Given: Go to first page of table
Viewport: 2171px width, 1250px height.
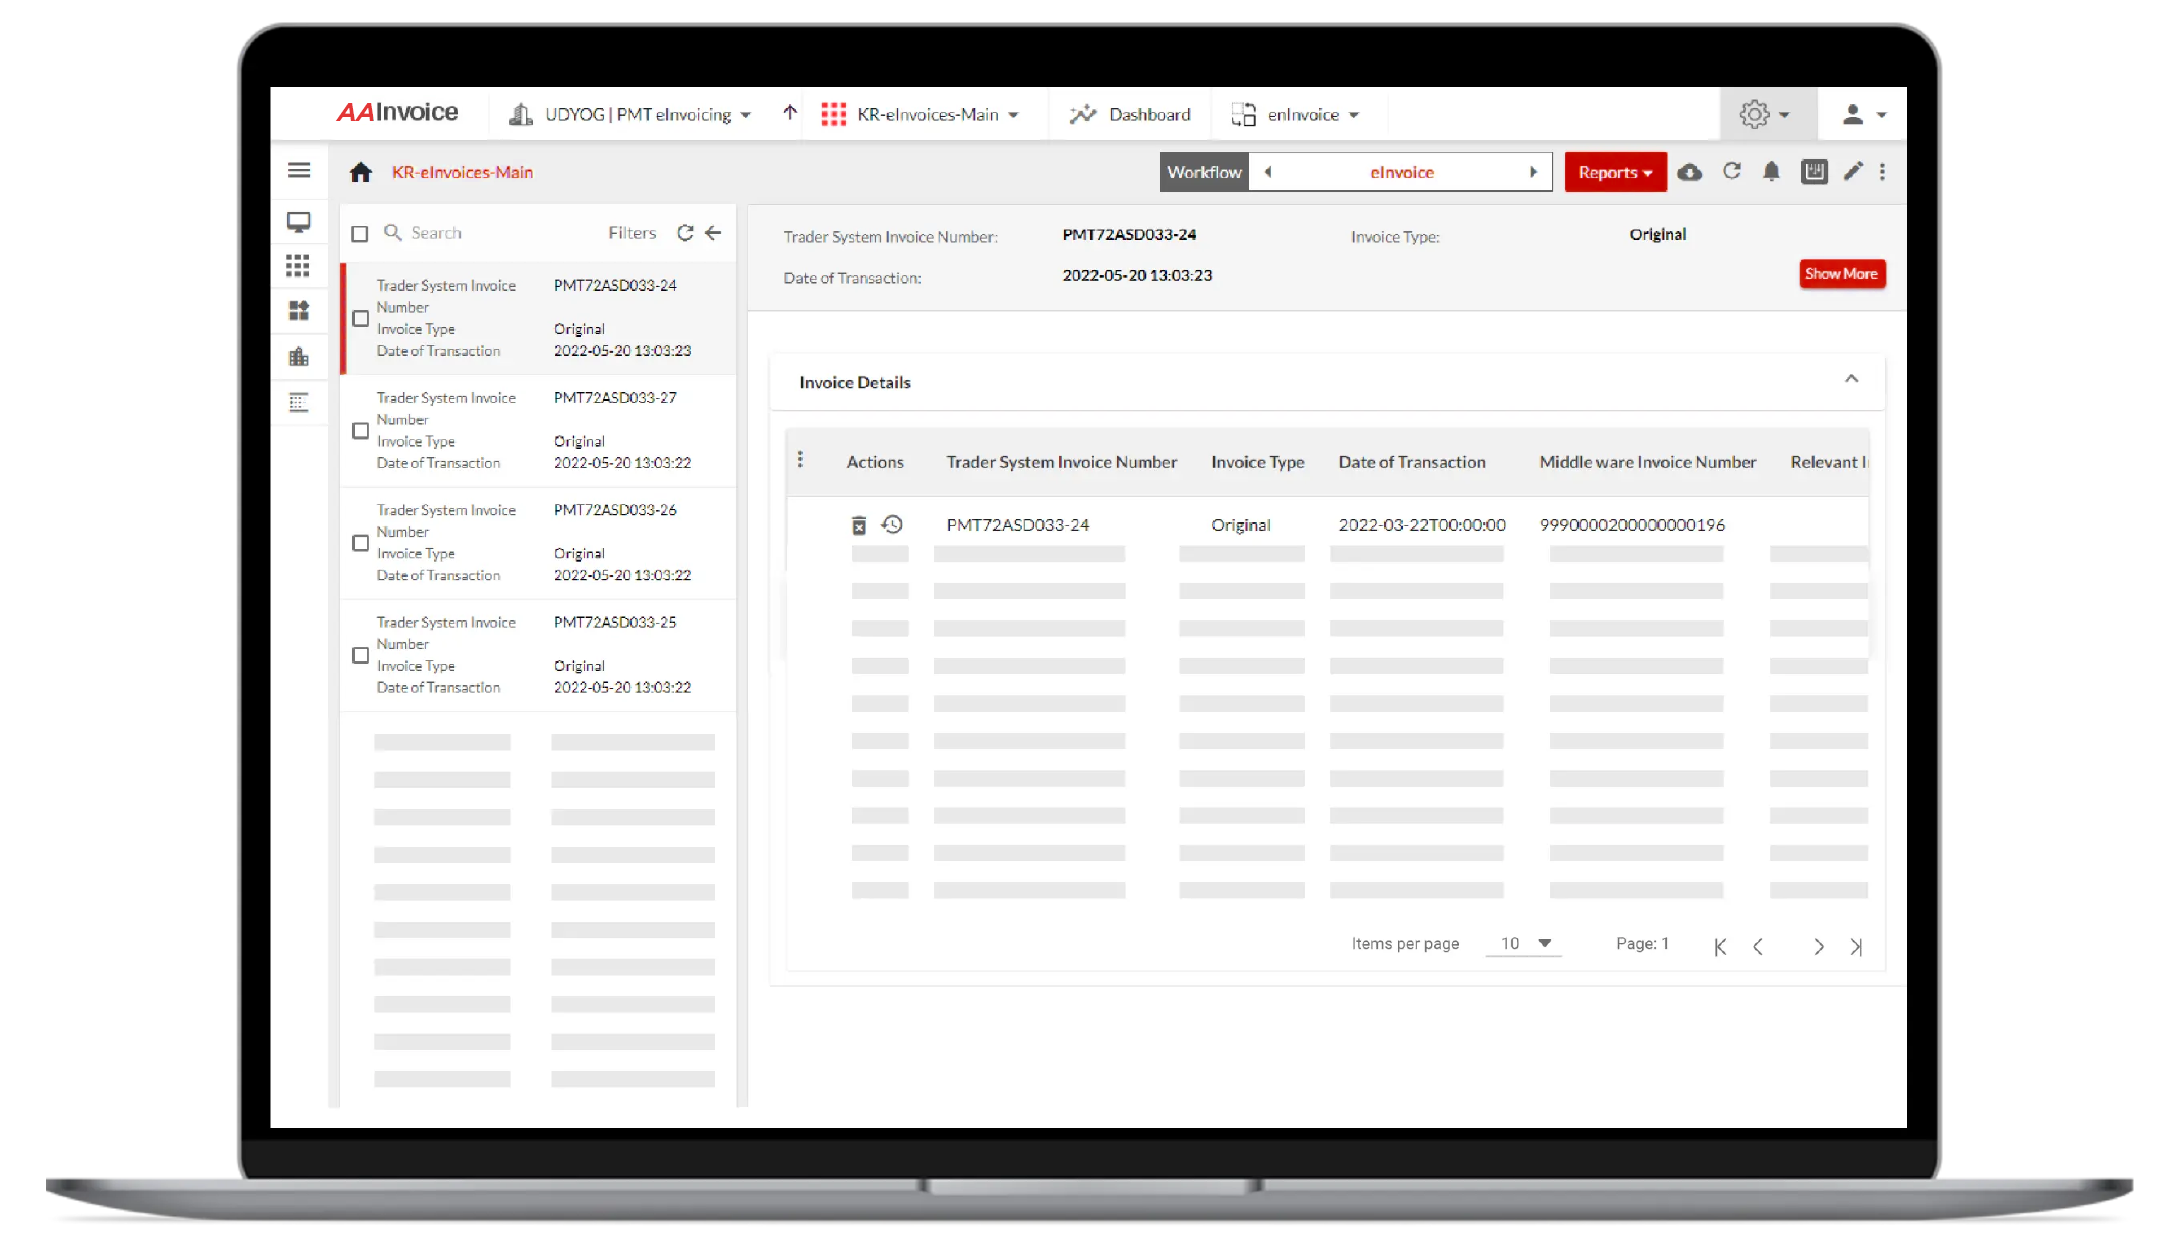Looking at the screenshot, I should tap(1720, 946).
